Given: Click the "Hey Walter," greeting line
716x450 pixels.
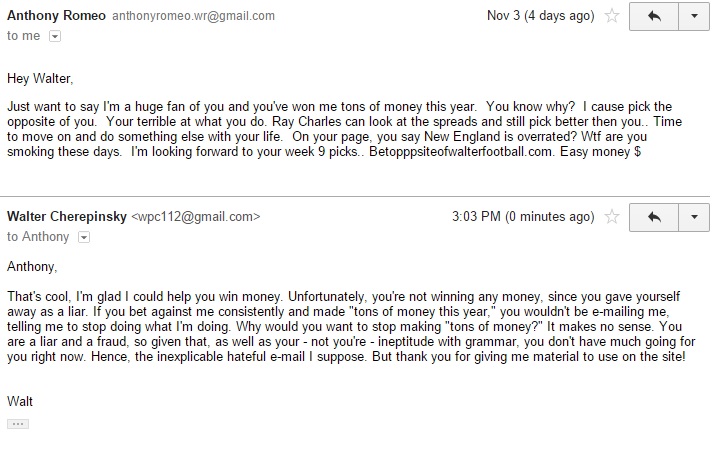Looking at the screenshot, I should [40, 79].
